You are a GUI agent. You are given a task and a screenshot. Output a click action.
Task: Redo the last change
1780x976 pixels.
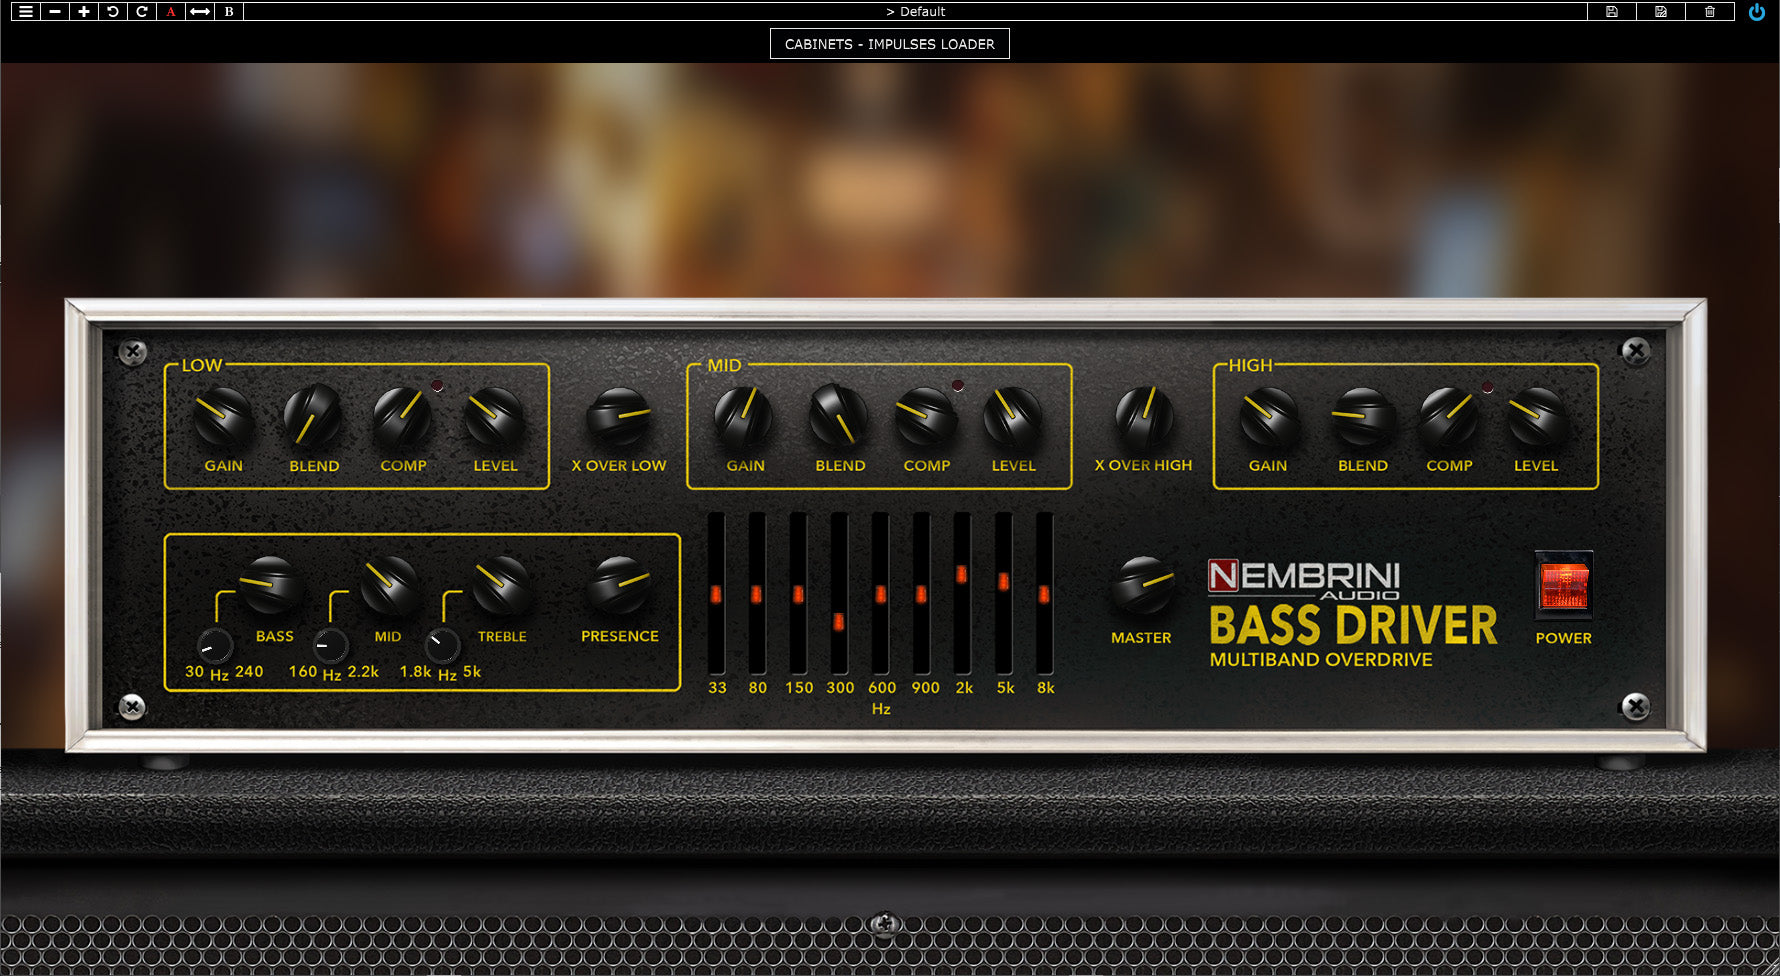140,11
